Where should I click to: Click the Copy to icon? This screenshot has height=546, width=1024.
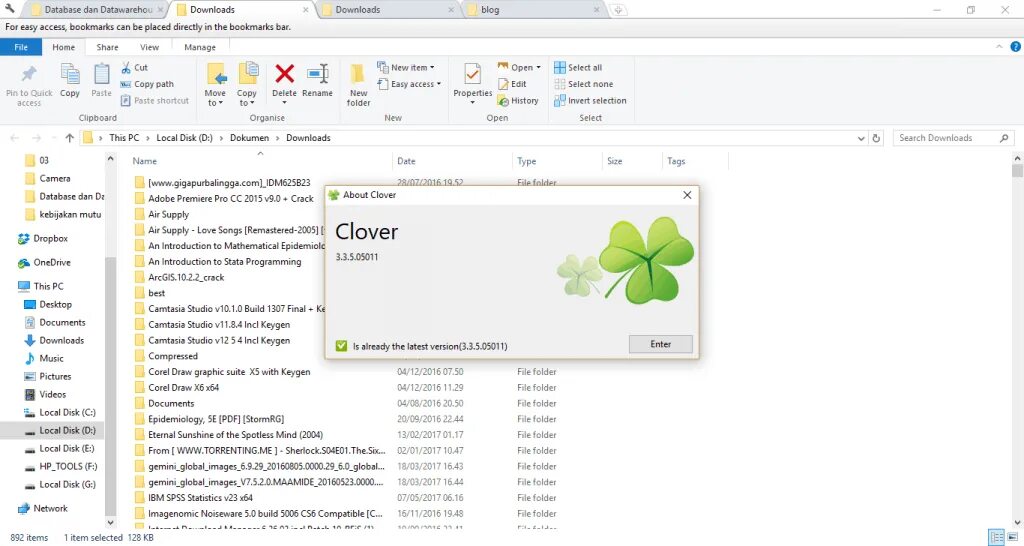pos(248,74)
